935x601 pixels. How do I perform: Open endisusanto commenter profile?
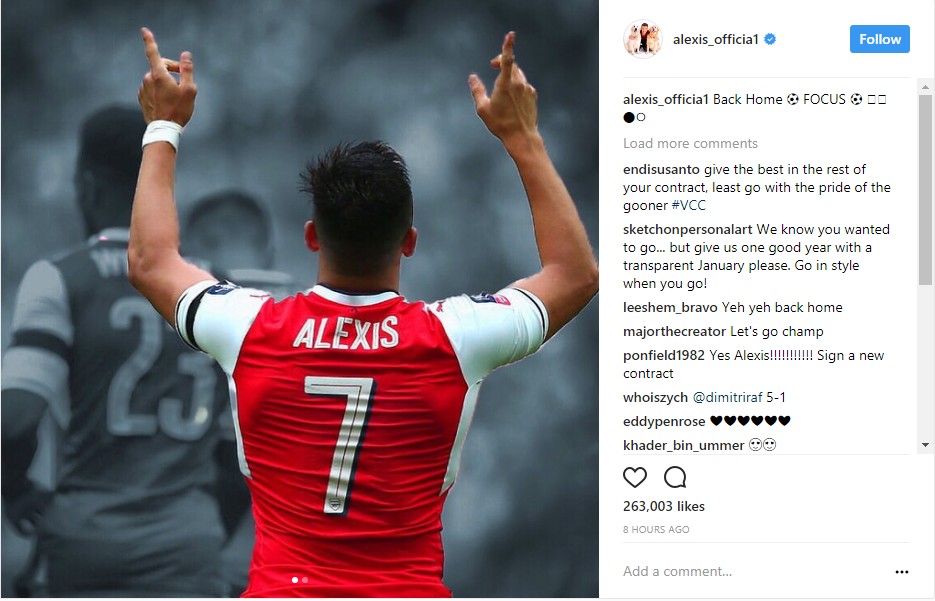coord(661,169)
